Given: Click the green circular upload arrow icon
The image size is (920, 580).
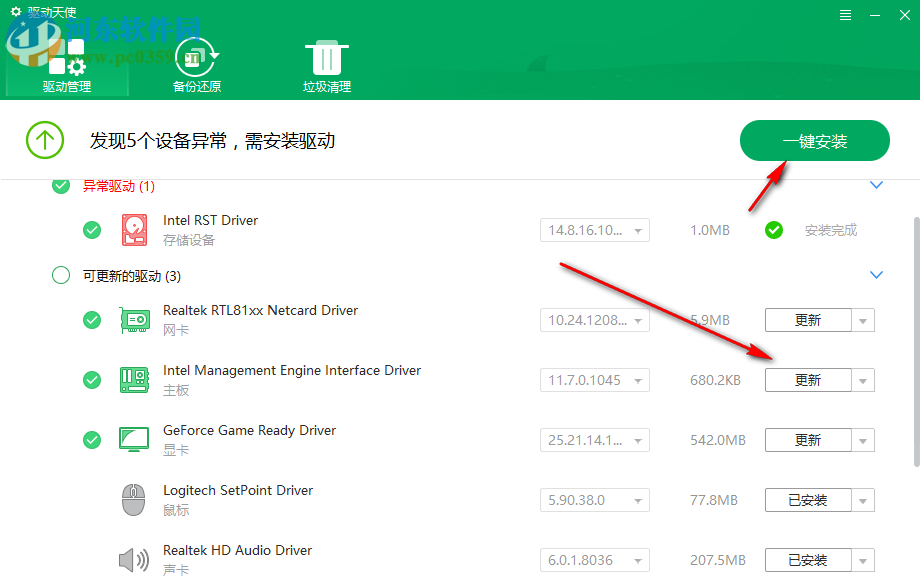Looking at the screenshot, I should tap(45, 140).
